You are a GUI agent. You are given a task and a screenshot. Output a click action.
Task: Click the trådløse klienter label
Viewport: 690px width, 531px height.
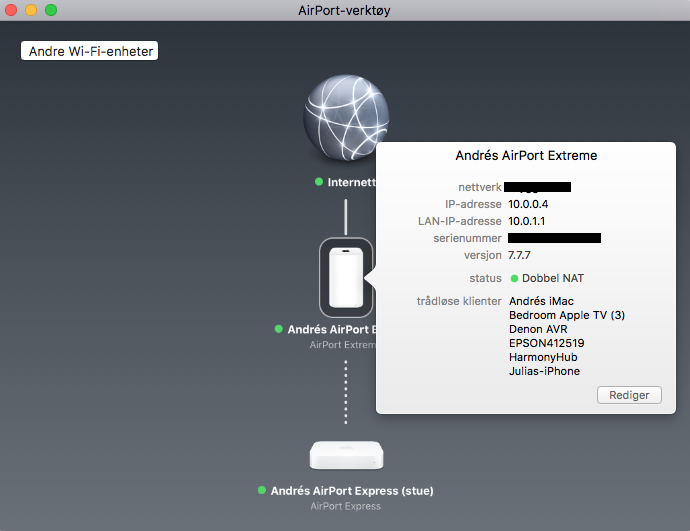click(459, 301)
